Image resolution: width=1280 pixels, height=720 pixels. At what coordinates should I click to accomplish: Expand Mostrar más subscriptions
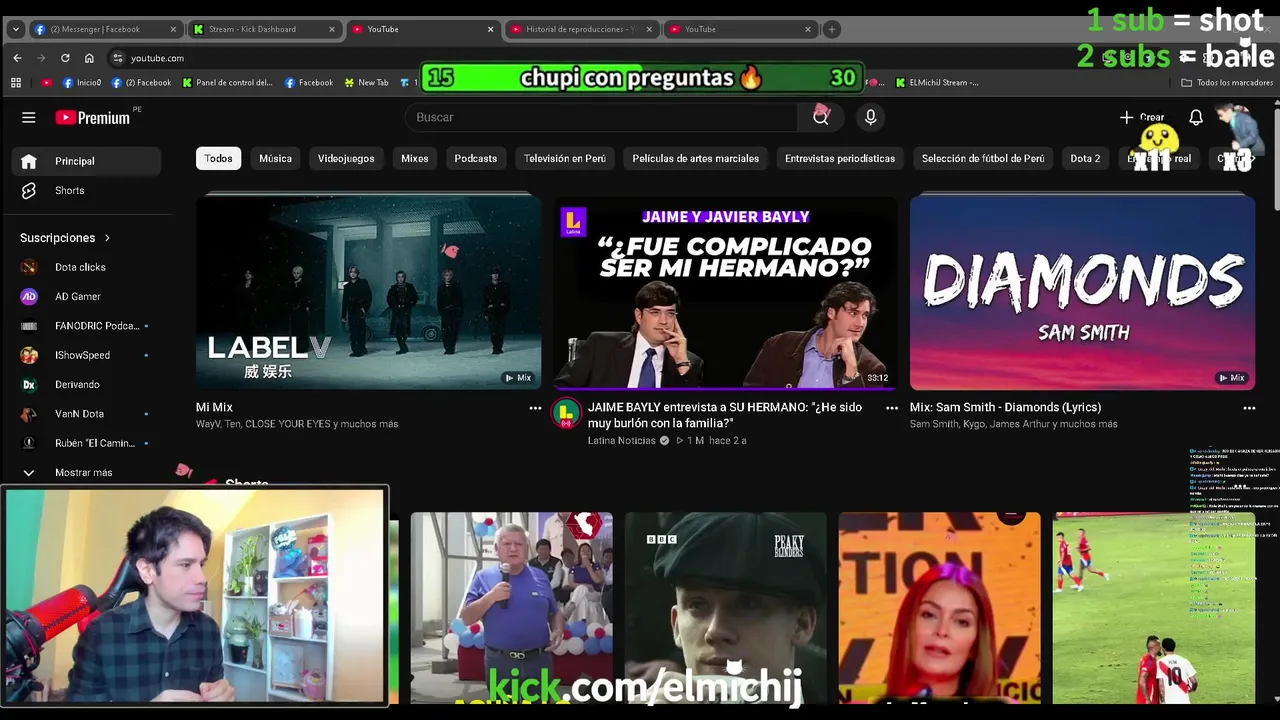click(87, 472)
